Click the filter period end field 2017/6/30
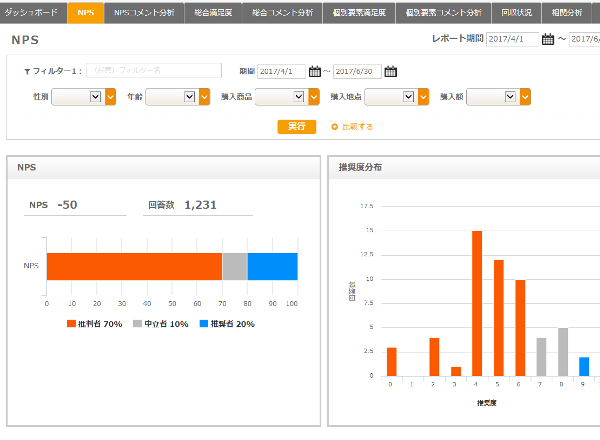Viewport: 600px width, 440px height. click(x=357, y=72)
